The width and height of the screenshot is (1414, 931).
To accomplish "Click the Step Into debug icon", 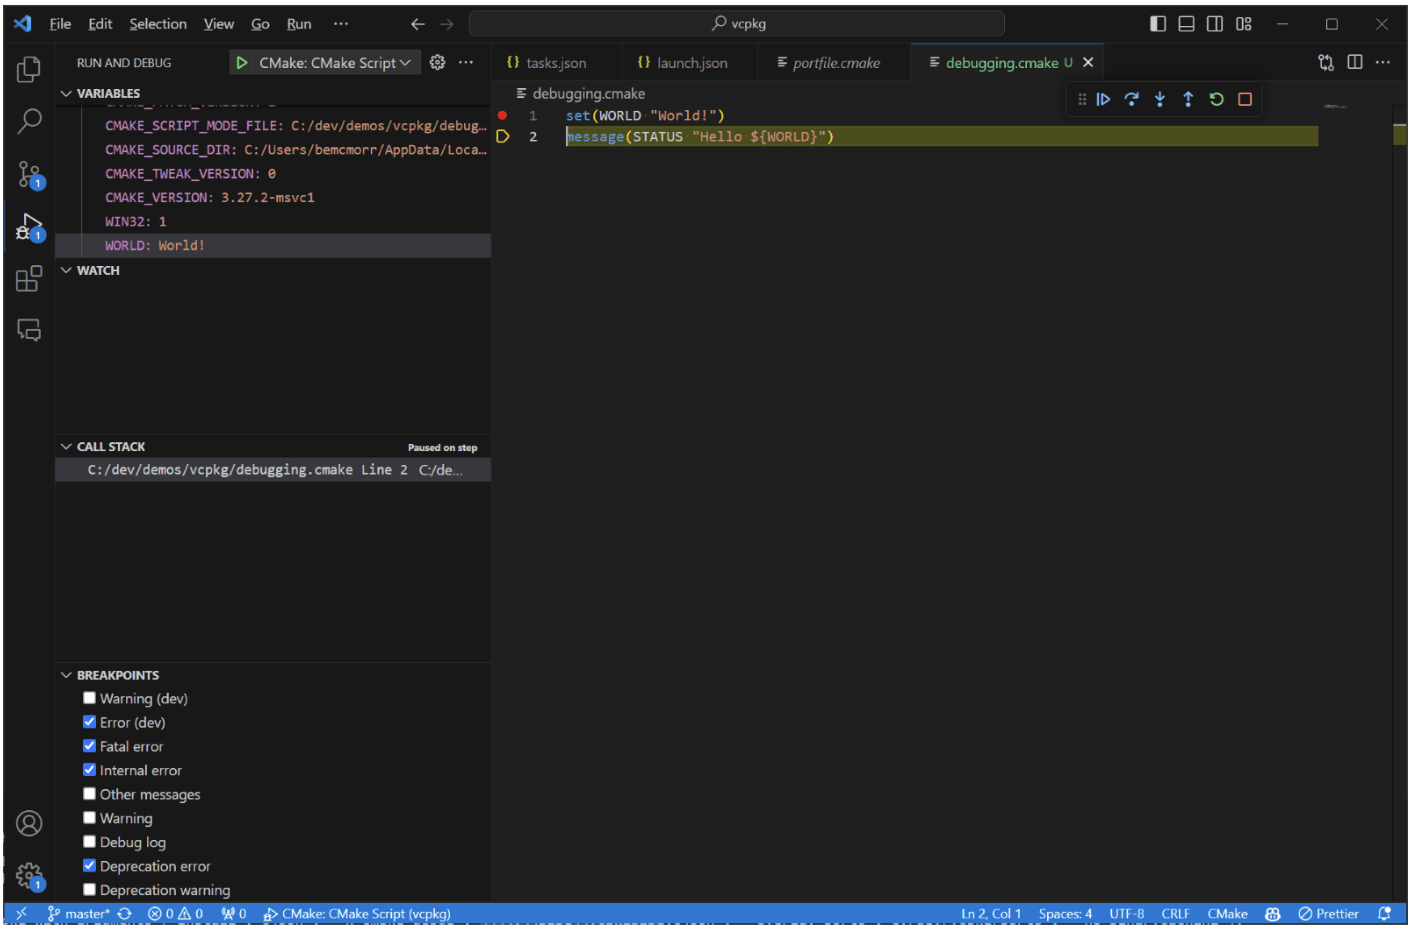I will [1159, 99].
